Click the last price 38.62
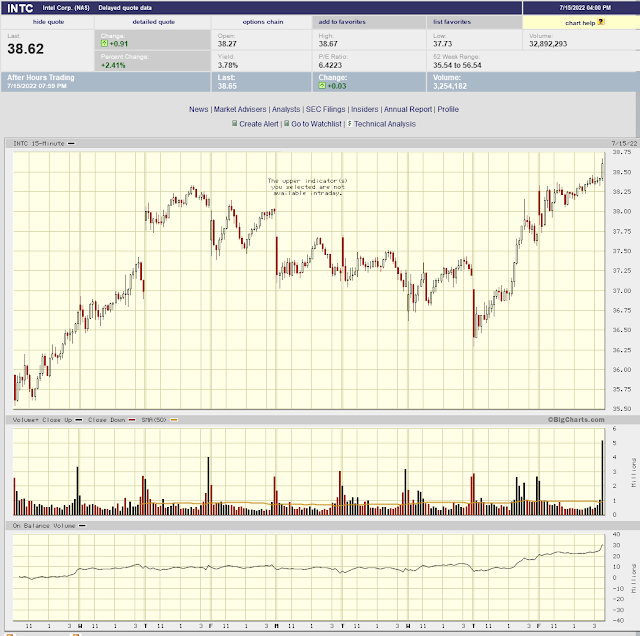640x636 pixels. 25,49
